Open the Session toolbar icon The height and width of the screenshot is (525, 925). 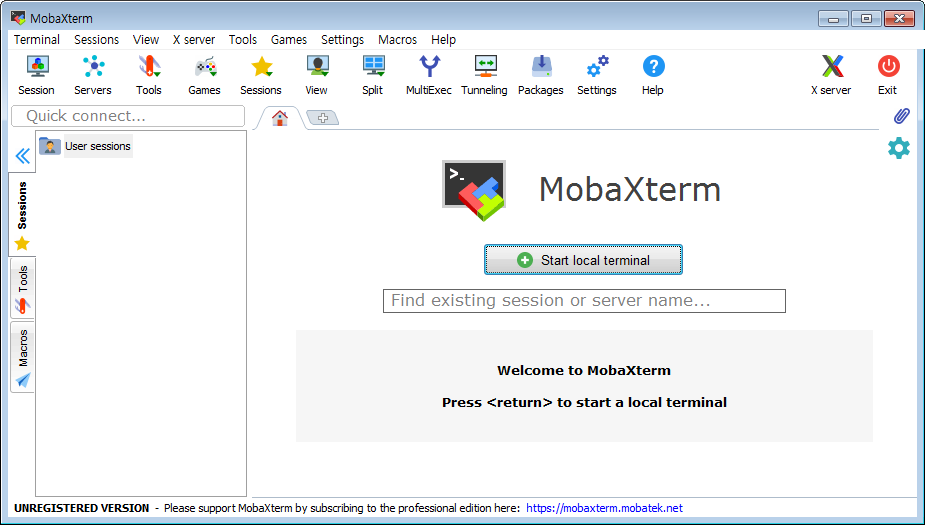37,75
